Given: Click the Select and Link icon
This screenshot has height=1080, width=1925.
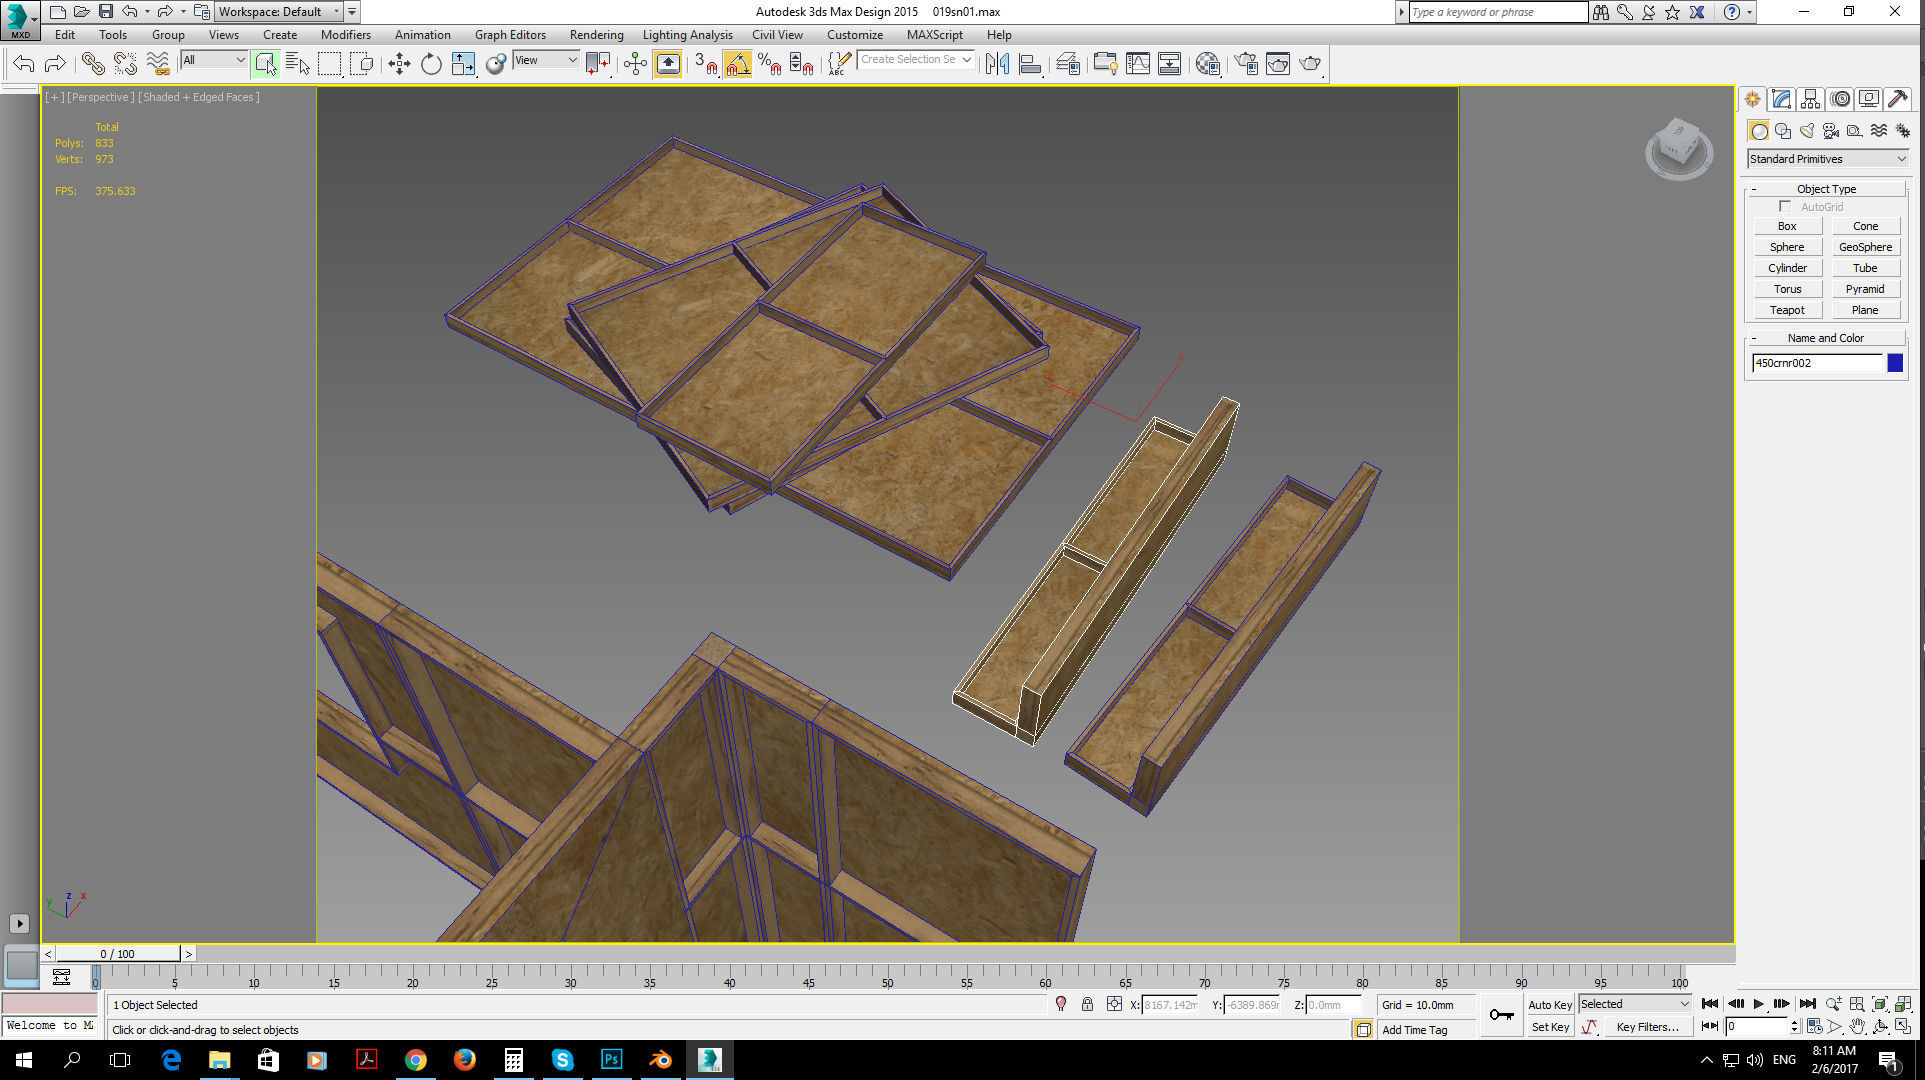Looking at the screenshot, I should (x=93, y=64).
